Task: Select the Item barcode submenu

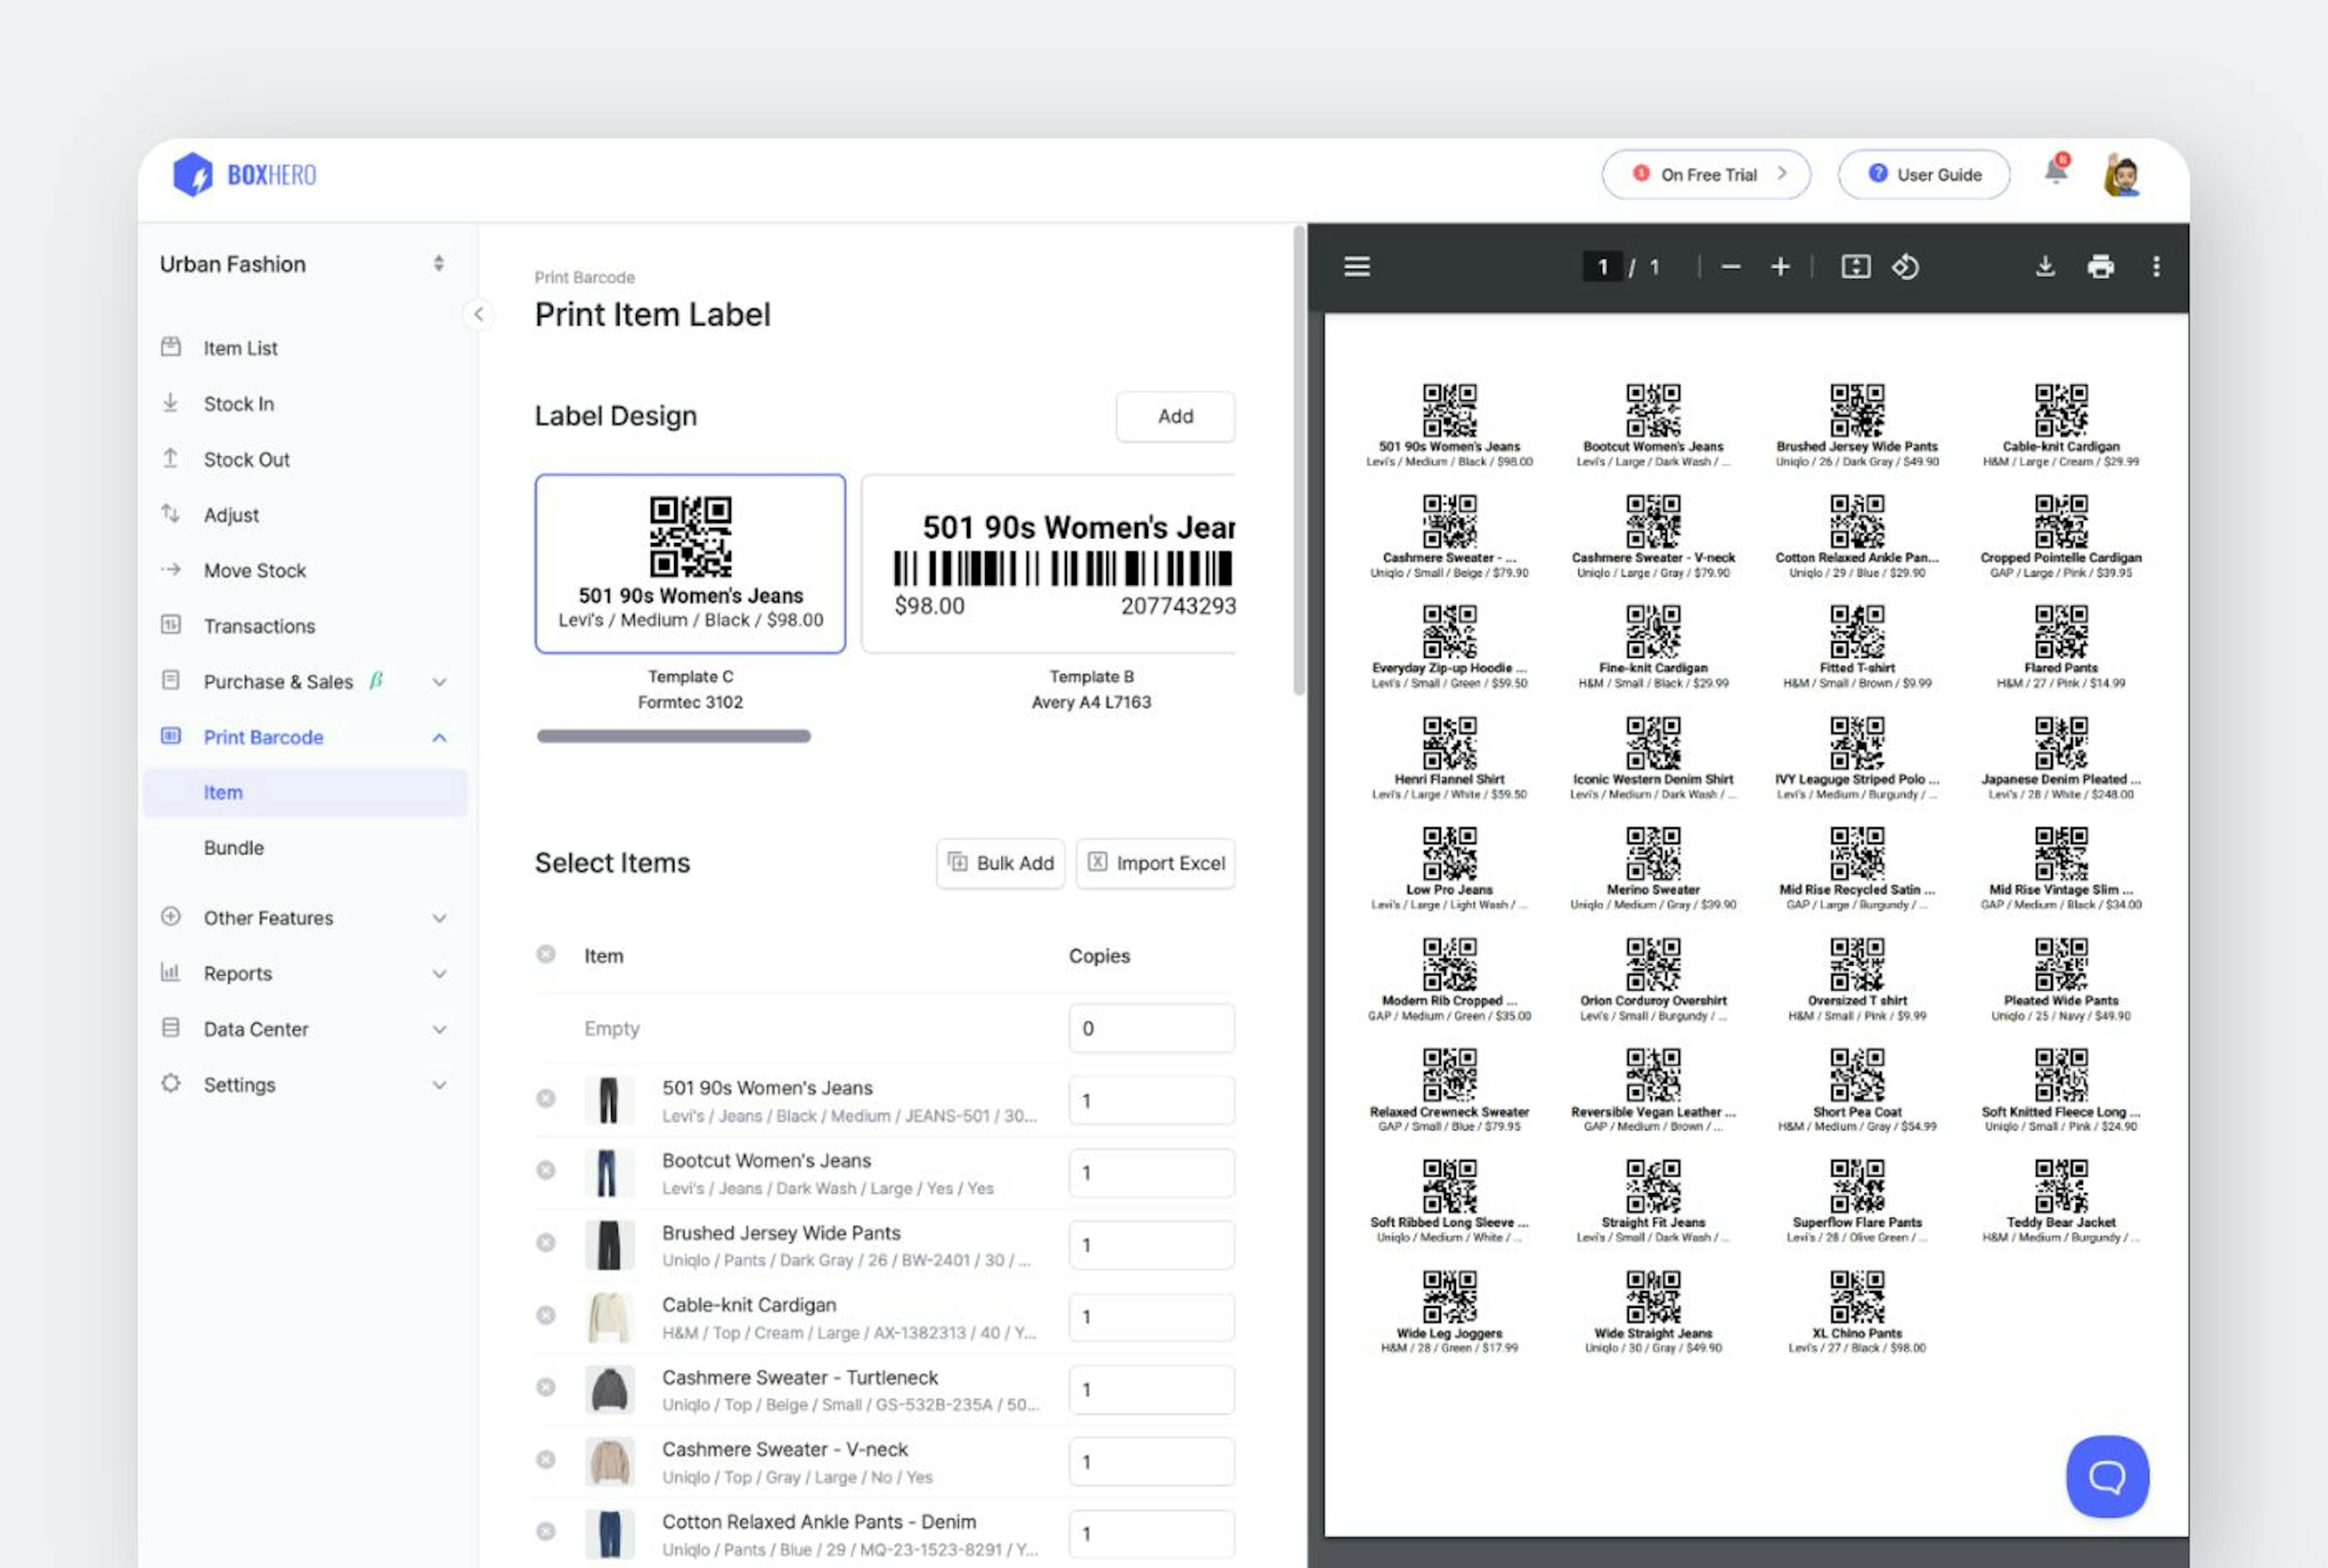Action: (304, 792)
